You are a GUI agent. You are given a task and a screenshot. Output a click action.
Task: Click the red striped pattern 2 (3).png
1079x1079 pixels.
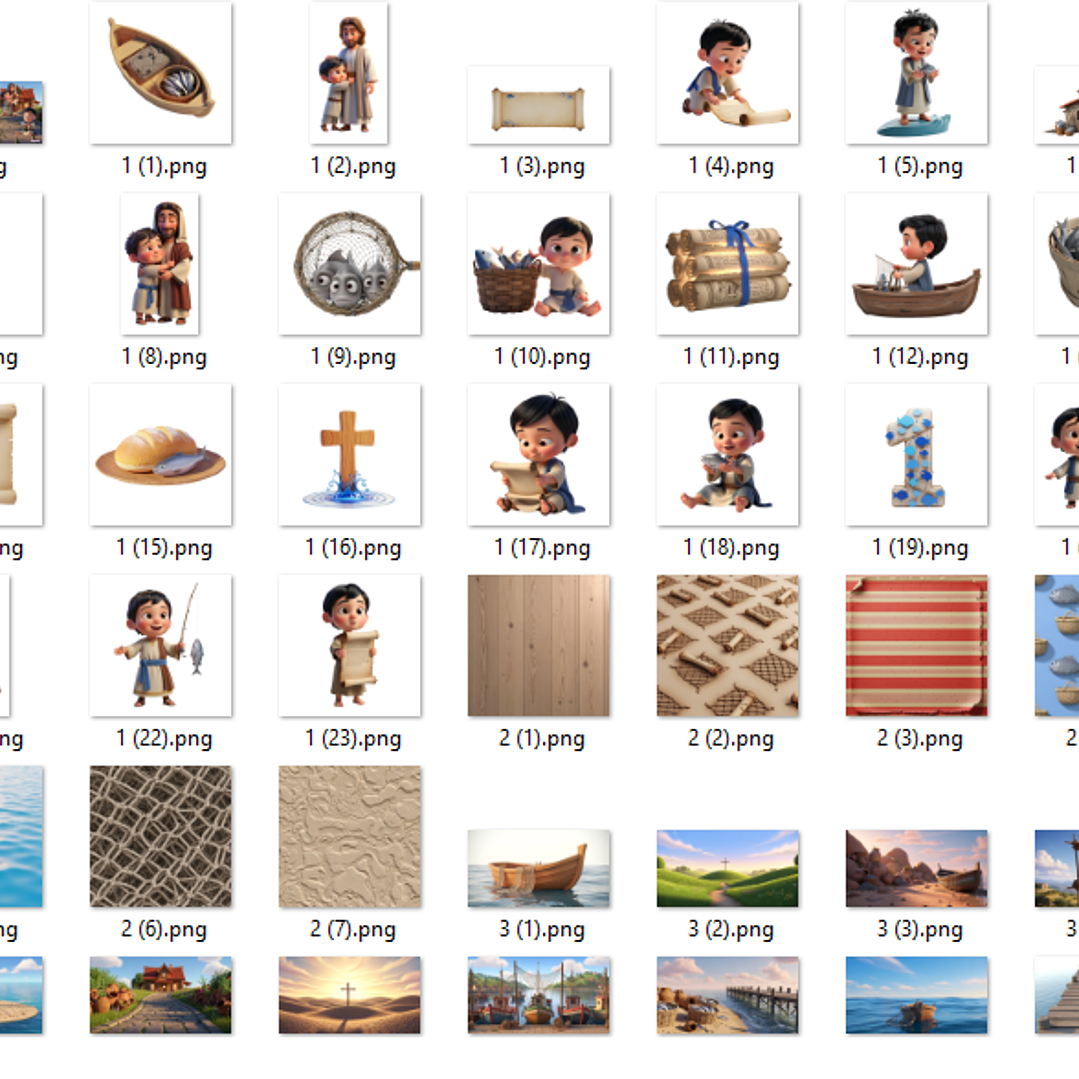click(x=916, y=645)
